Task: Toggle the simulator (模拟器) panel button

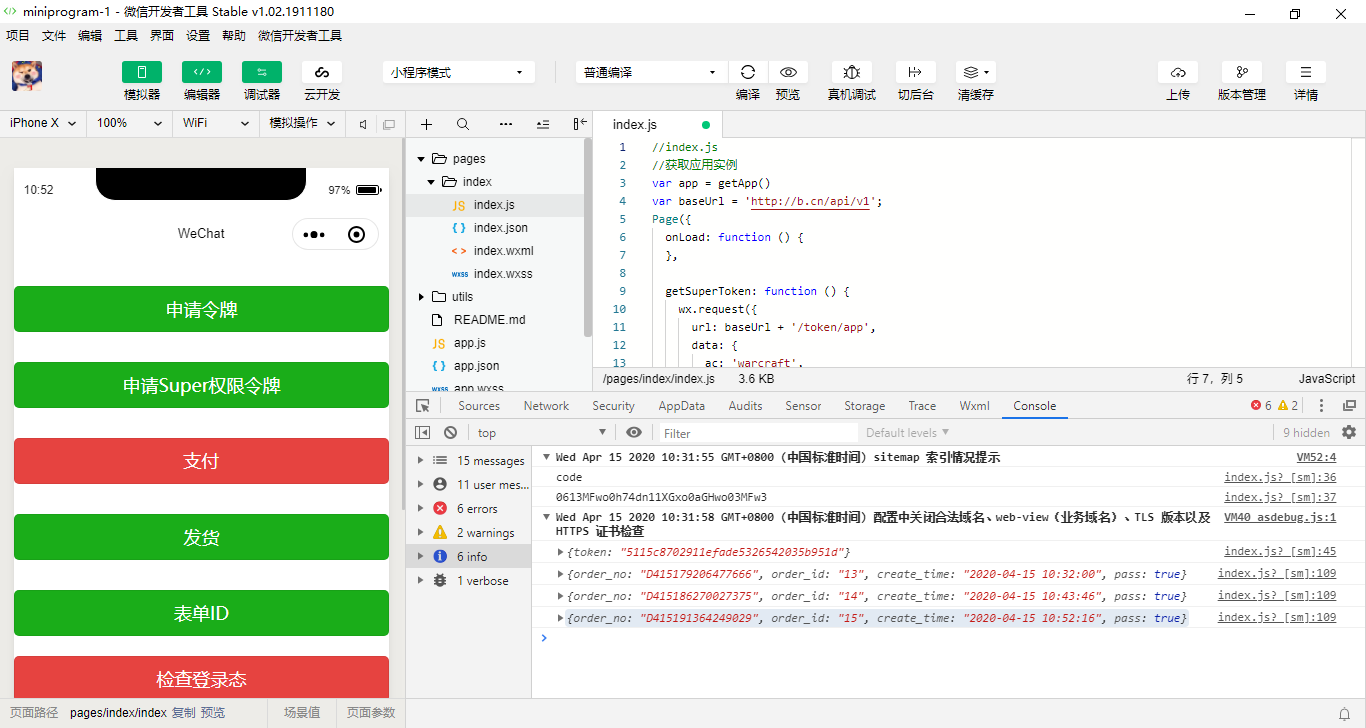Action: pos(141,72)
